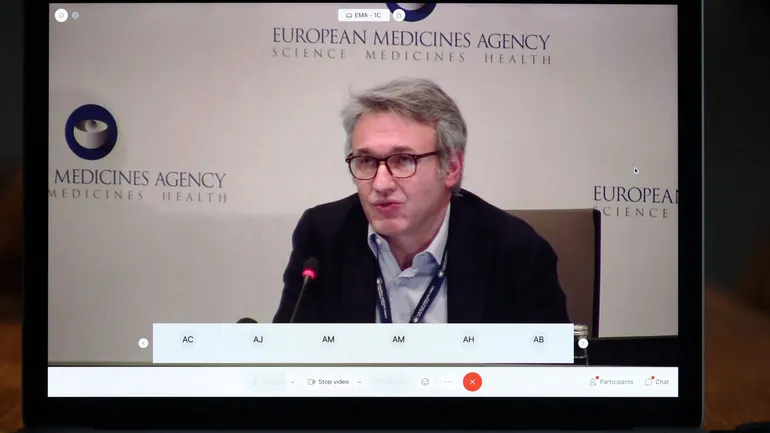Select participant AH thumbnail
The height and width of the screenshot is (433, 770).
click(x=468, y=340)
